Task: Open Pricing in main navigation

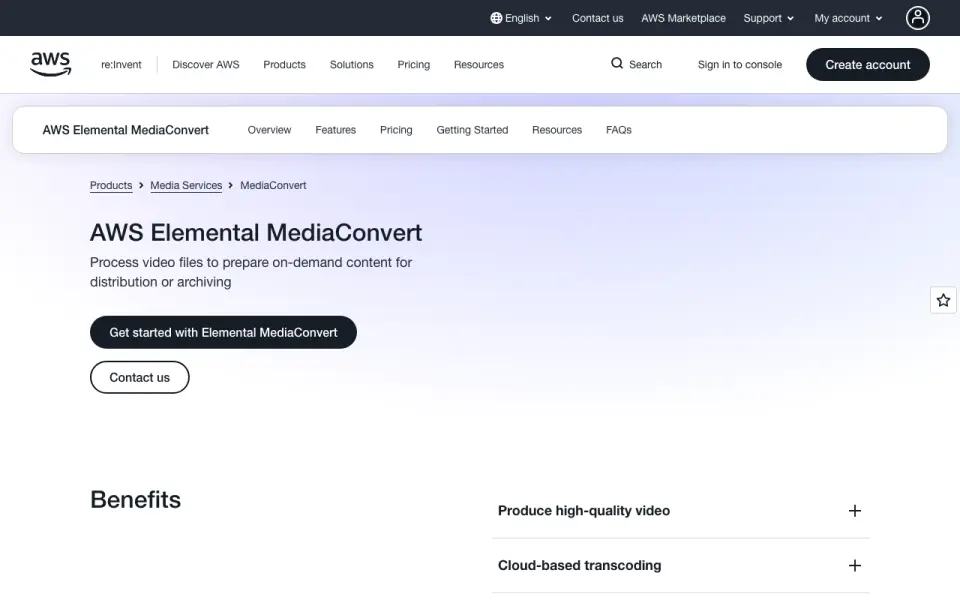Action: click(x=413, y=65)
